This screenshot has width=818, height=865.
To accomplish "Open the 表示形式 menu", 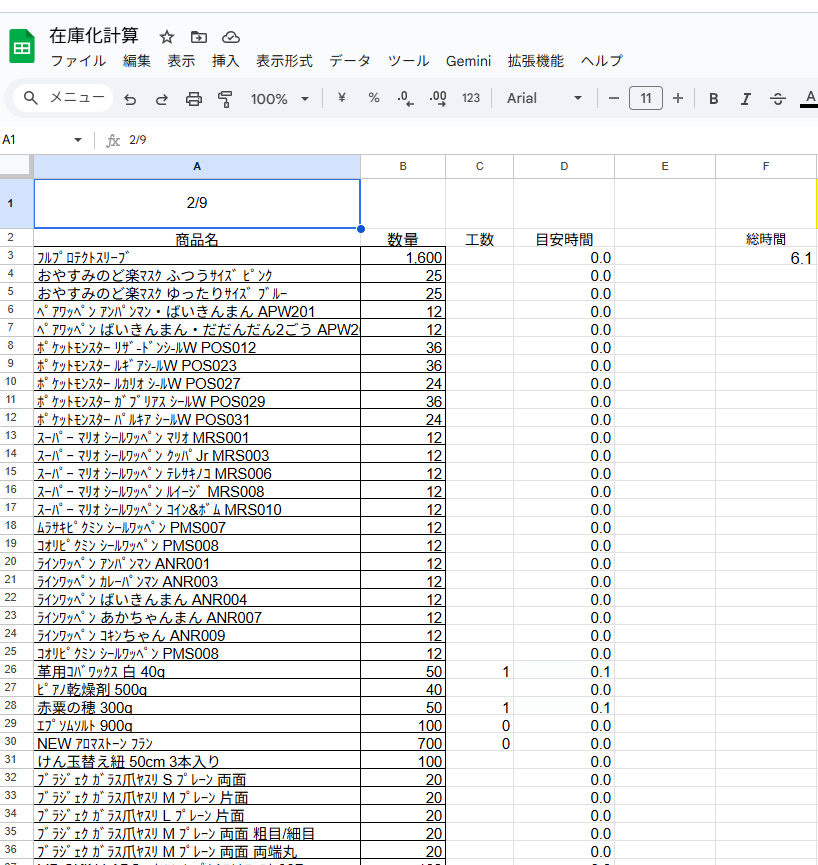I will coord(284,60).
